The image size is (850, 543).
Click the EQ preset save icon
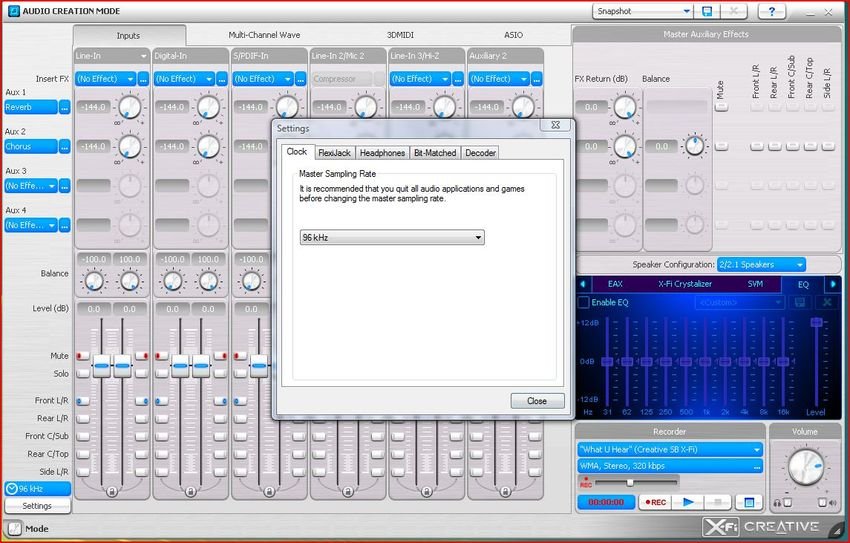pyautogui.click(x=800, y=302)
